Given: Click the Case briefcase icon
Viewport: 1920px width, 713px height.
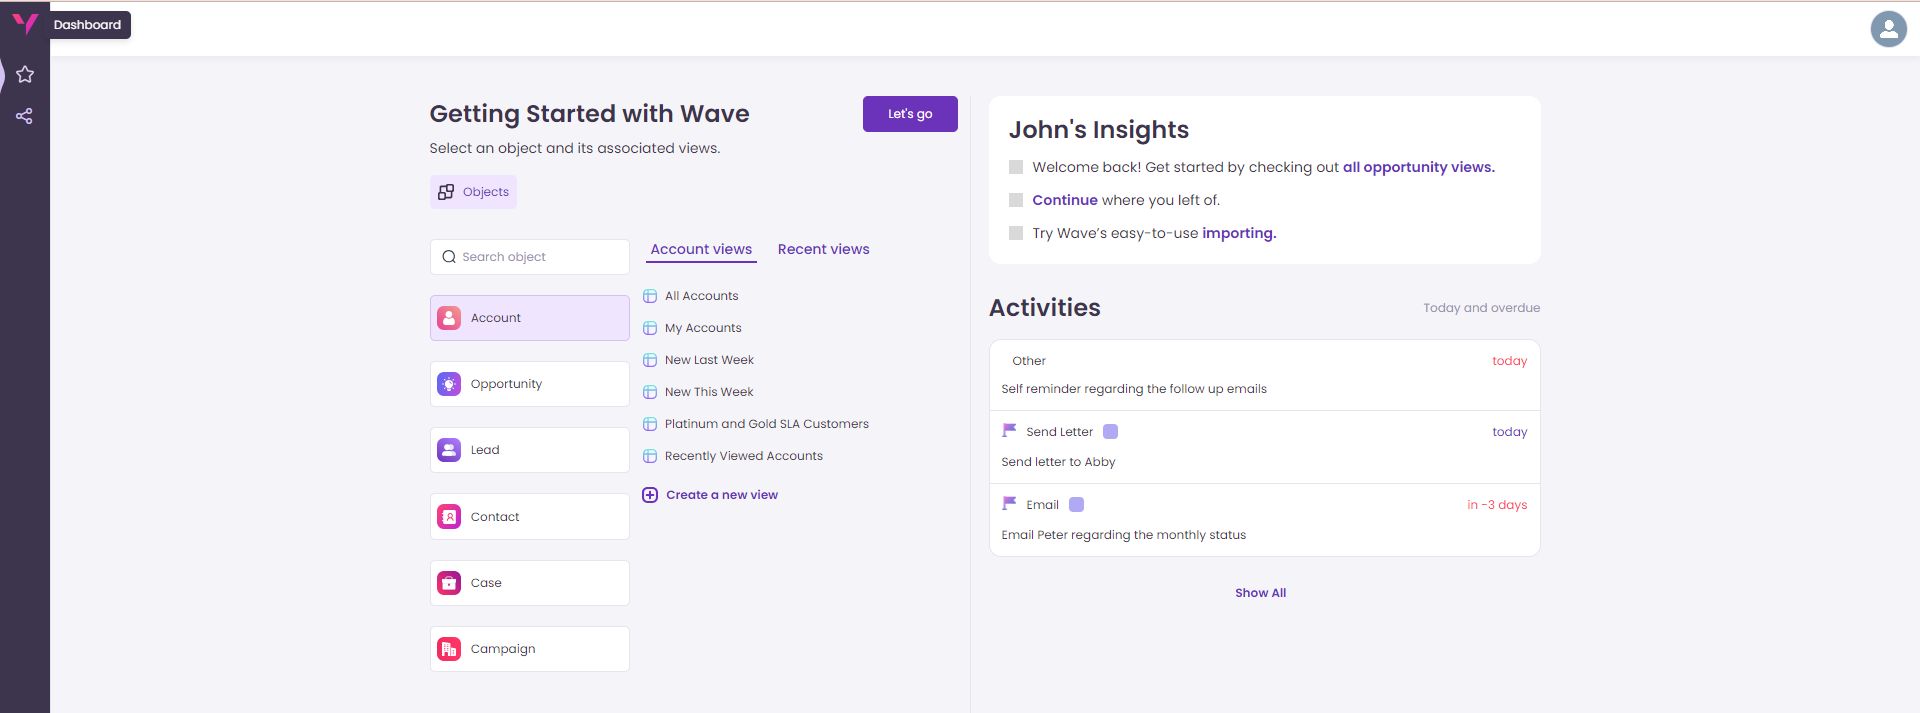Looking at the screenshot, I should 449,583.
